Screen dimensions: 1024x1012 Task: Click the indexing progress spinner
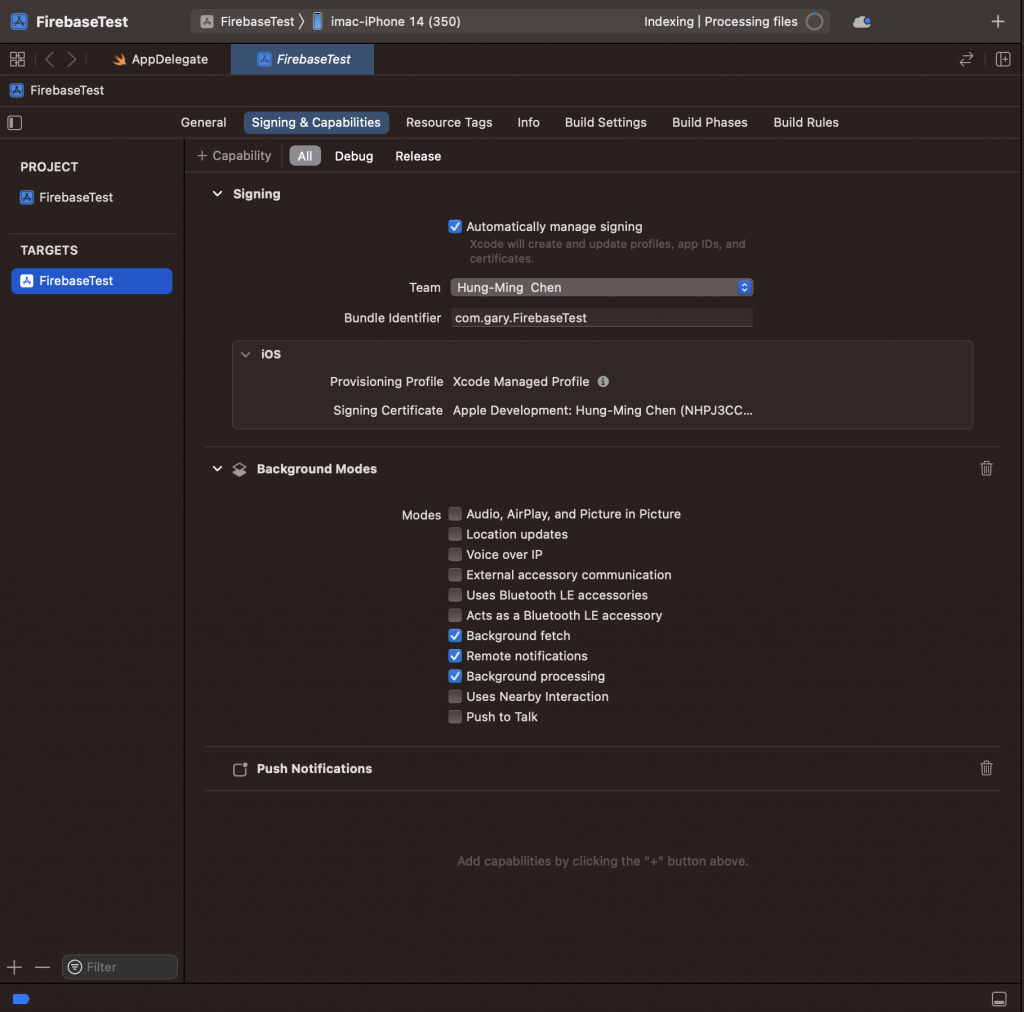click(814, 22)
